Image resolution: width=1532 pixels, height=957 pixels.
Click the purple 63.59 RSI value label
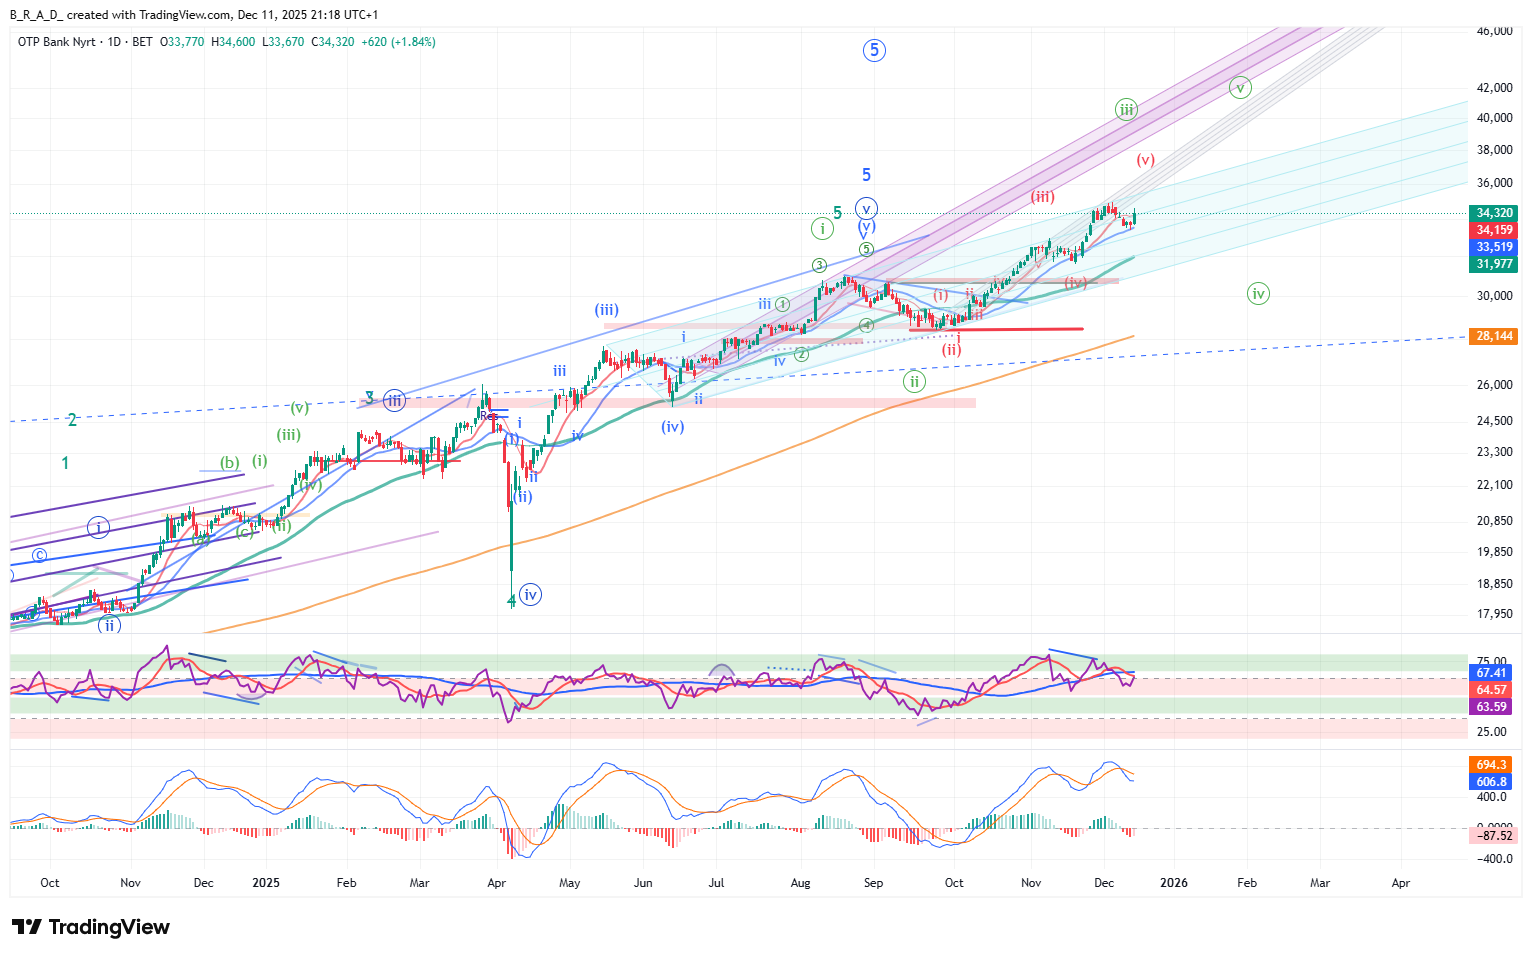click(x=1491, y=707)
